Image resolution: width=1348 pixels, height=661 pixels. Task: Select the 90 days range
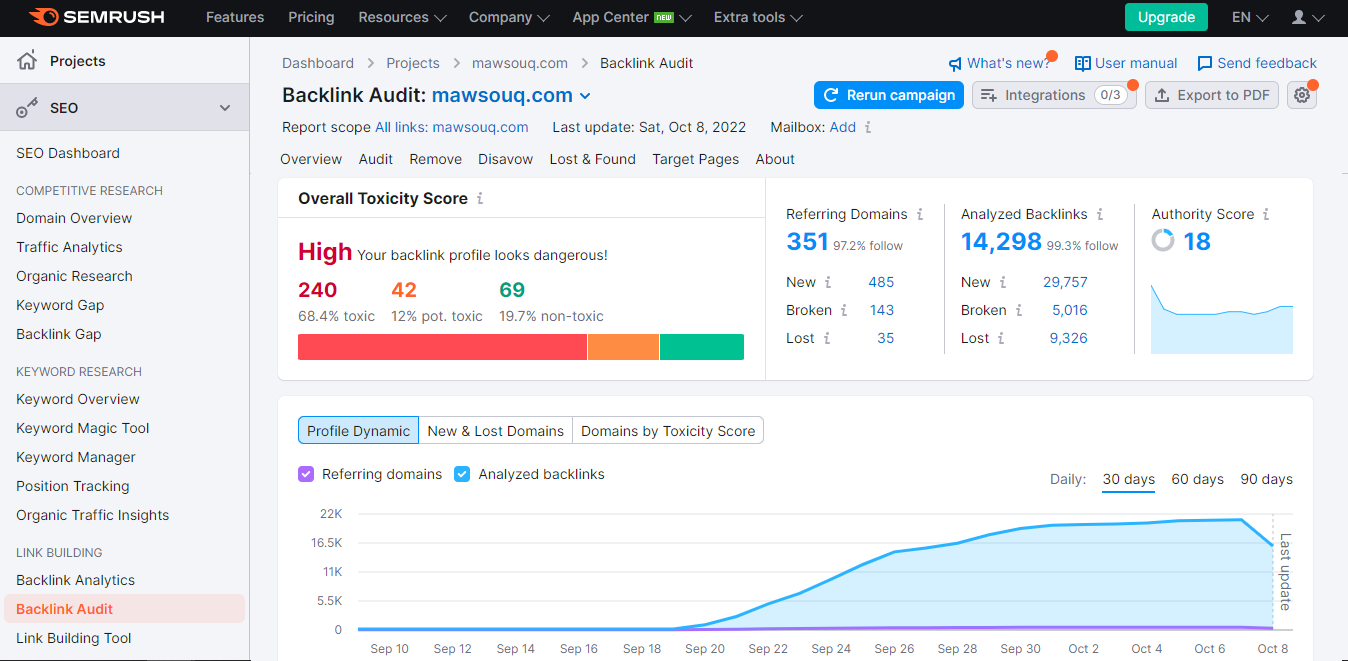pyautogui.click(x=1266, y=479)
